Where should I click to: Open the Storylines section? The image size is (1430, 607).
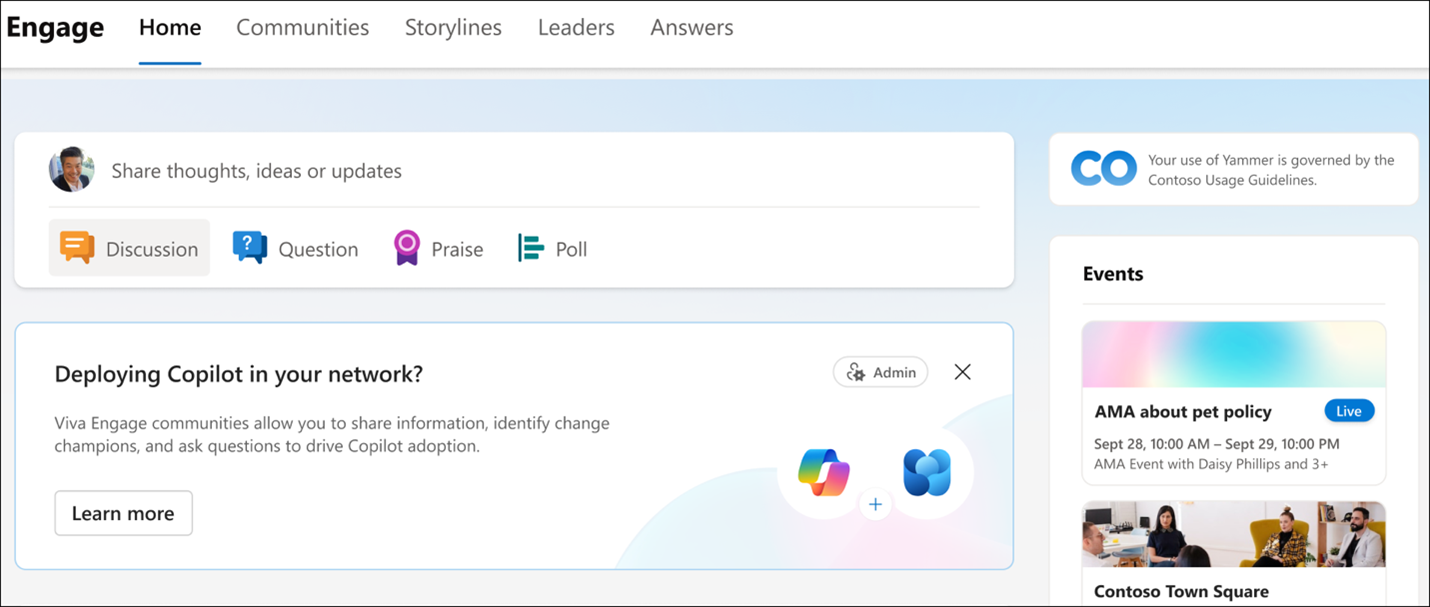(x=452, y=27)
